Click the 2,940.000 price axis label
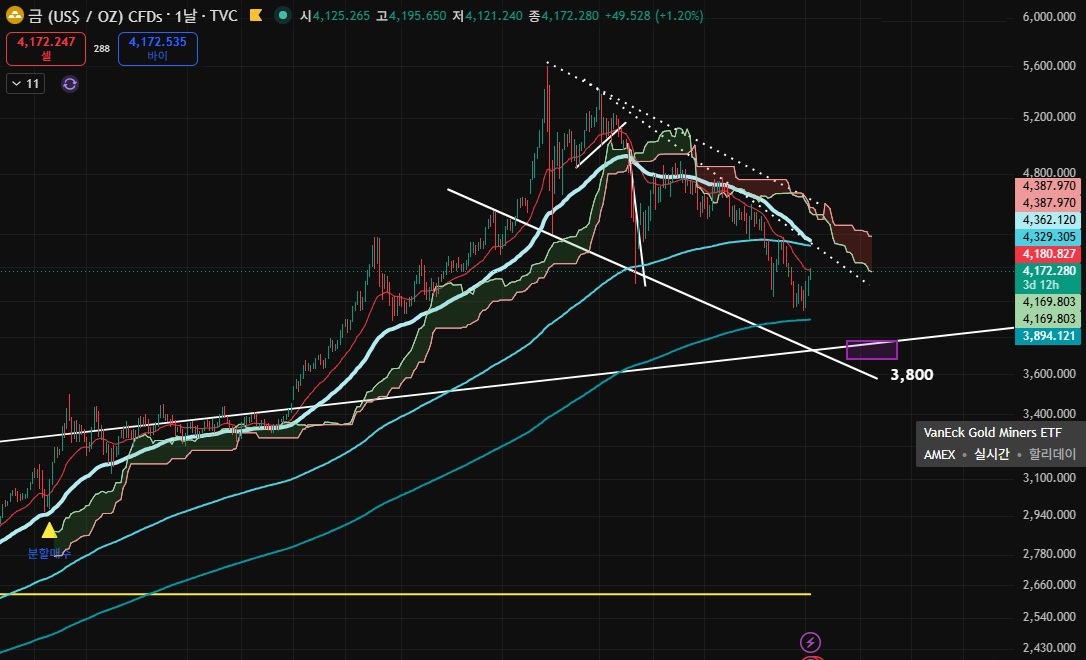The image size is (1086, 660). point(1049,515)
